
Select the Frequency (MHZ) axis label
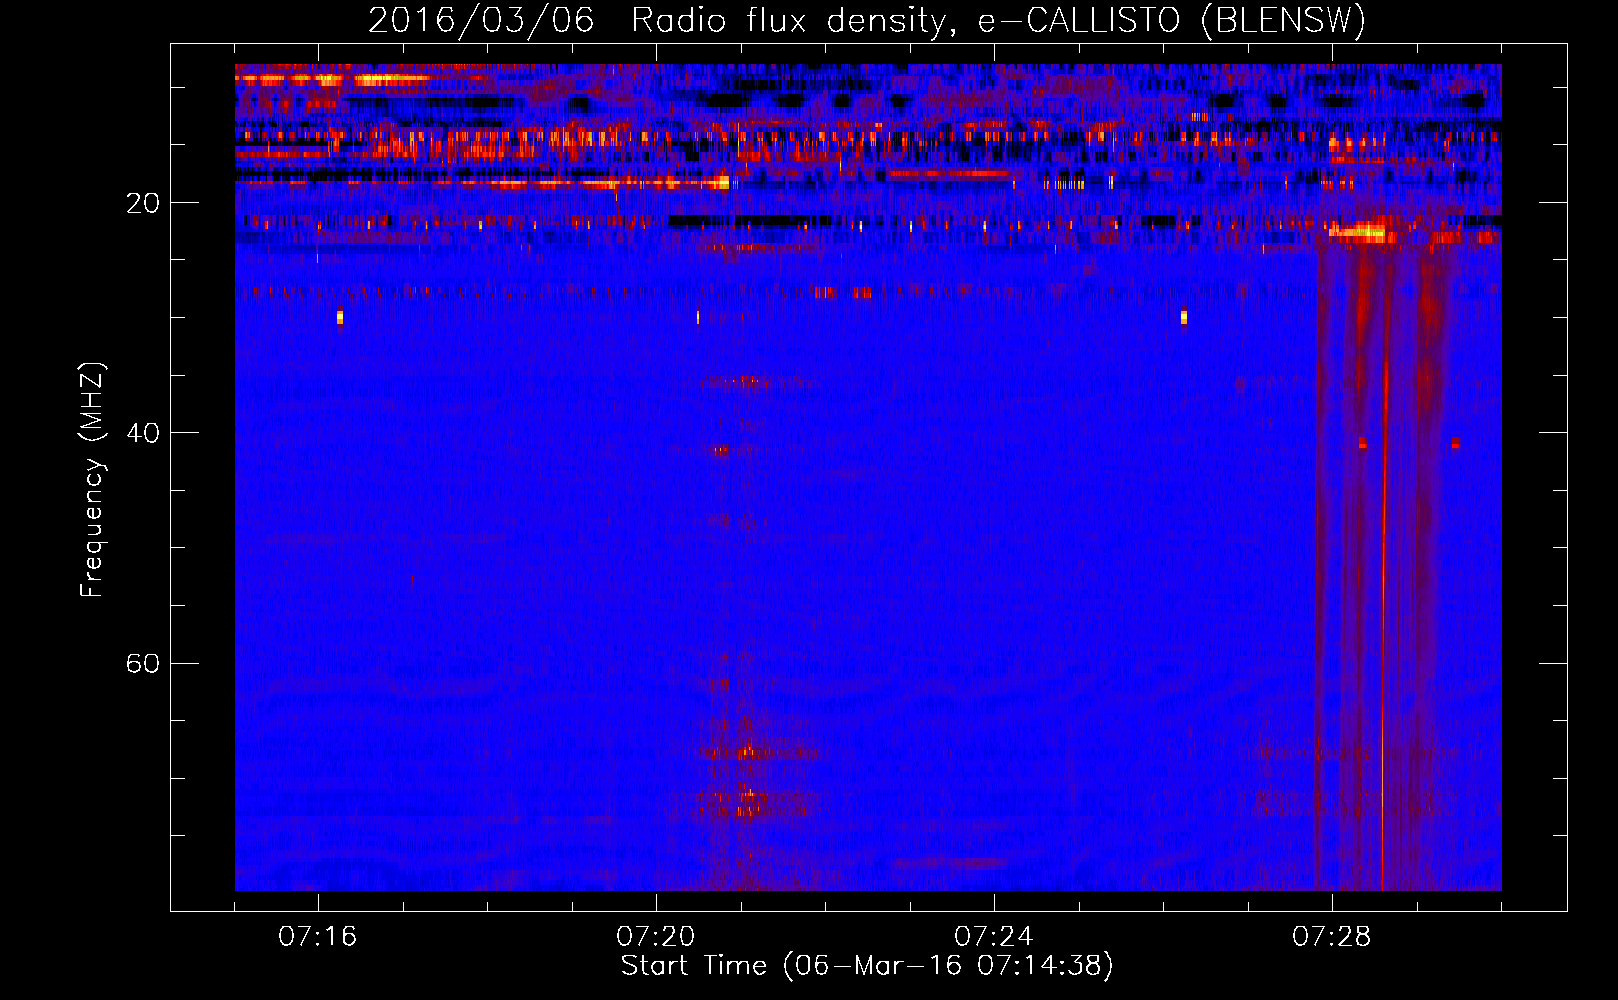92,480
